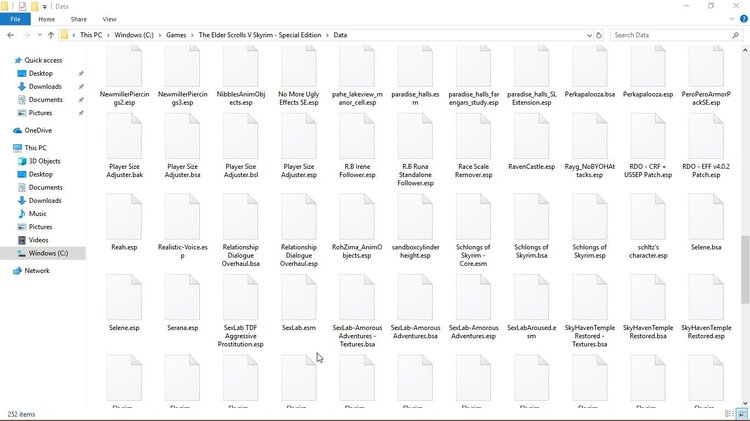Click the vertical scrollbar thumb

click(745, 269)
